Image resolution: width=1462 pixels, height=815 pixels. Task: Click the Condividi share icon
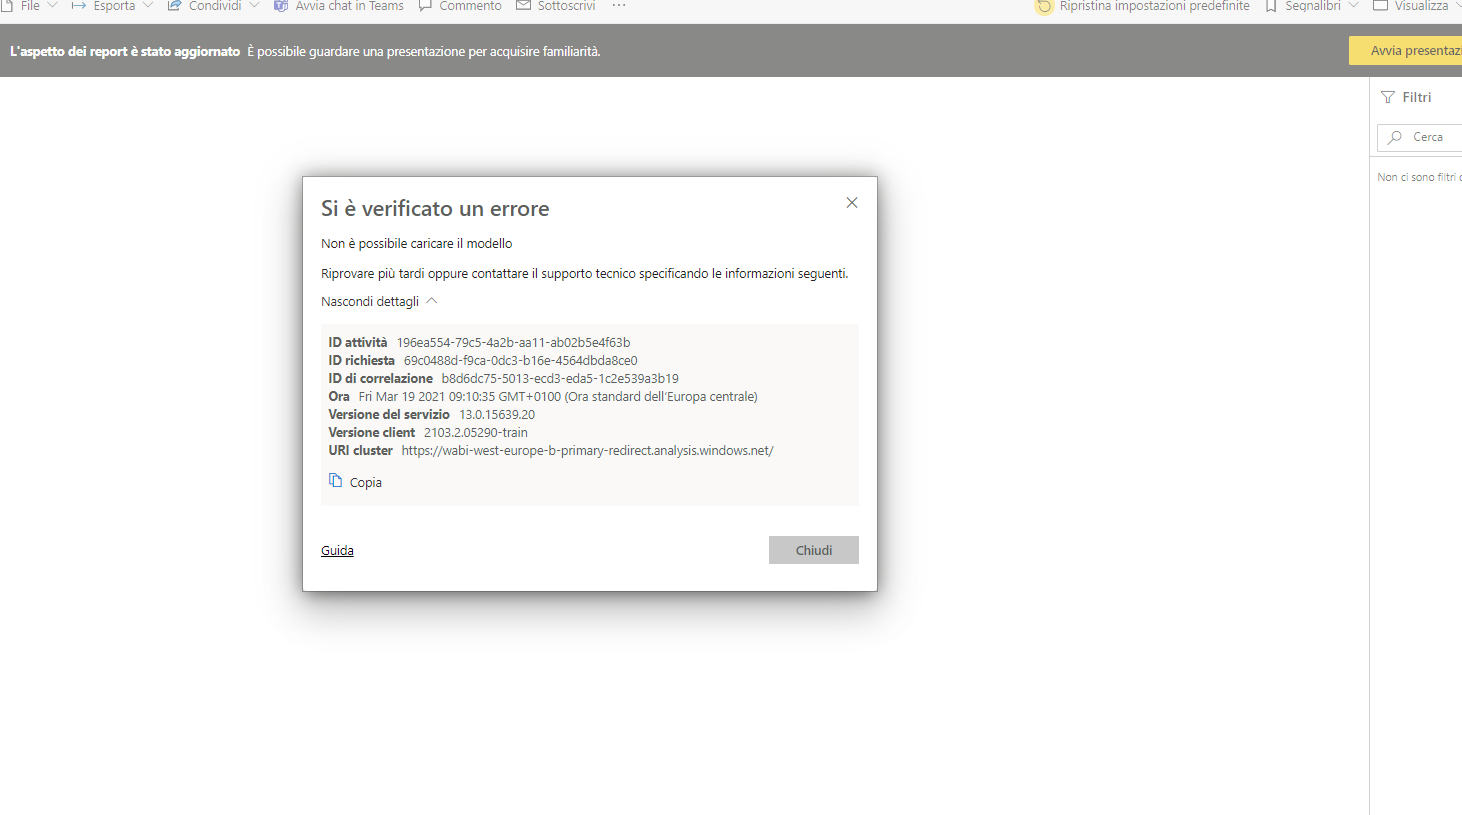tap(174, 6)
